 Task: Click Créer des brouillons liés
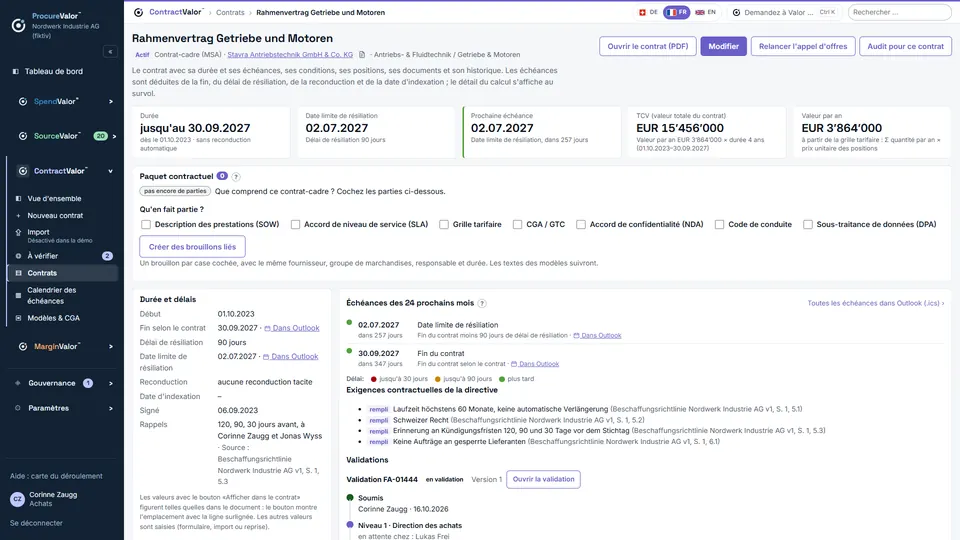[192, 247]
